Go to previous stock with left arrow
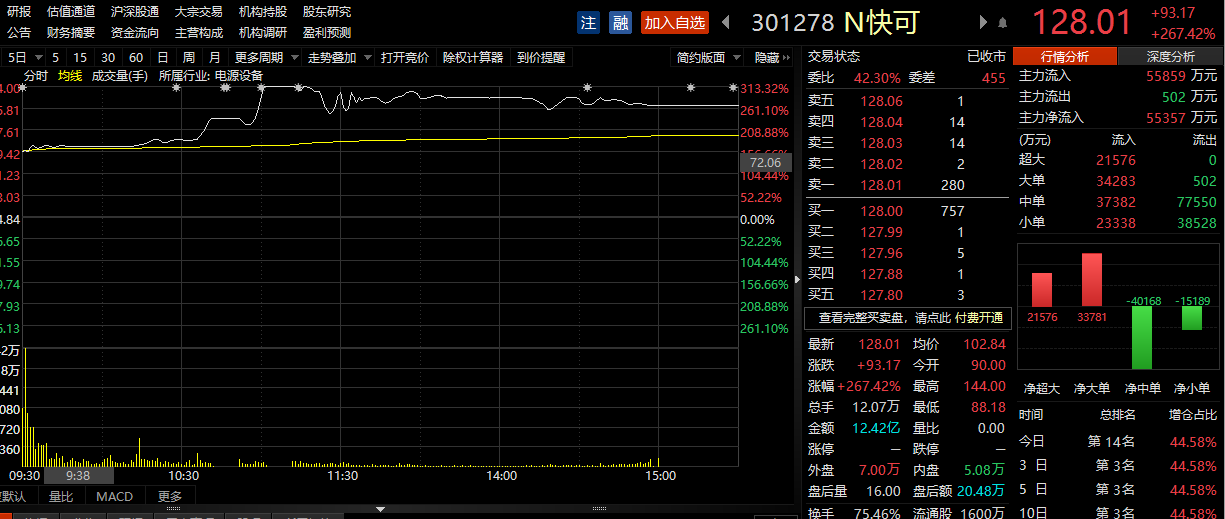The width and height of the screenshot is (1225, 519). click(x=726, y=22)
